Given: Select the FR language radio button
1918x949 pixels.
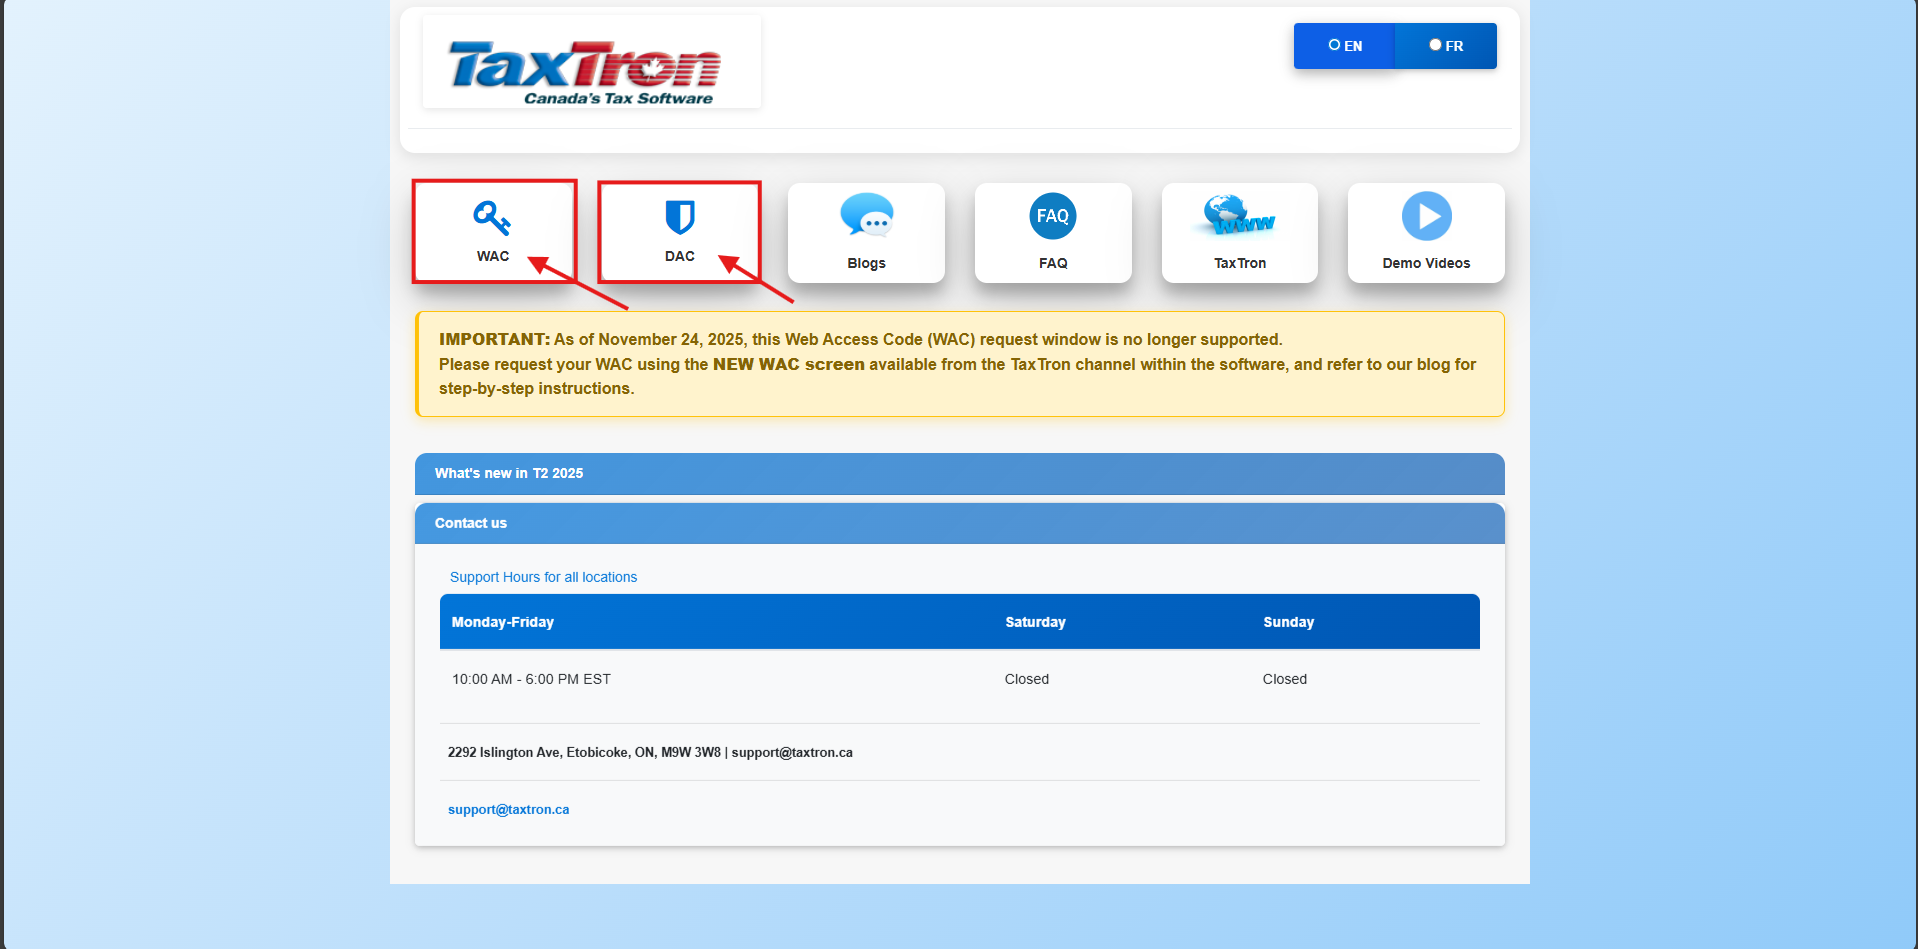Looking at the screenshot, I should click(1435, 45).
